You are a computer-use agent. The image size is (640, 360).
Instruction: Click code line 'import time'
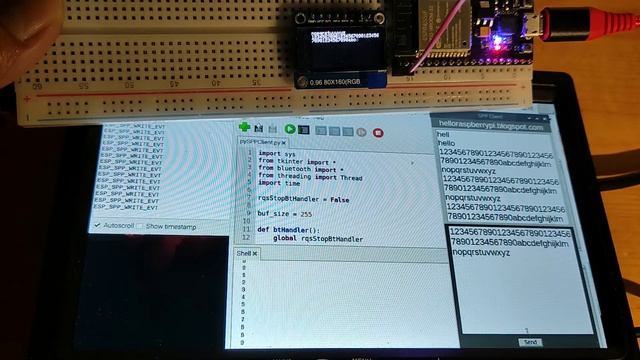279,183
